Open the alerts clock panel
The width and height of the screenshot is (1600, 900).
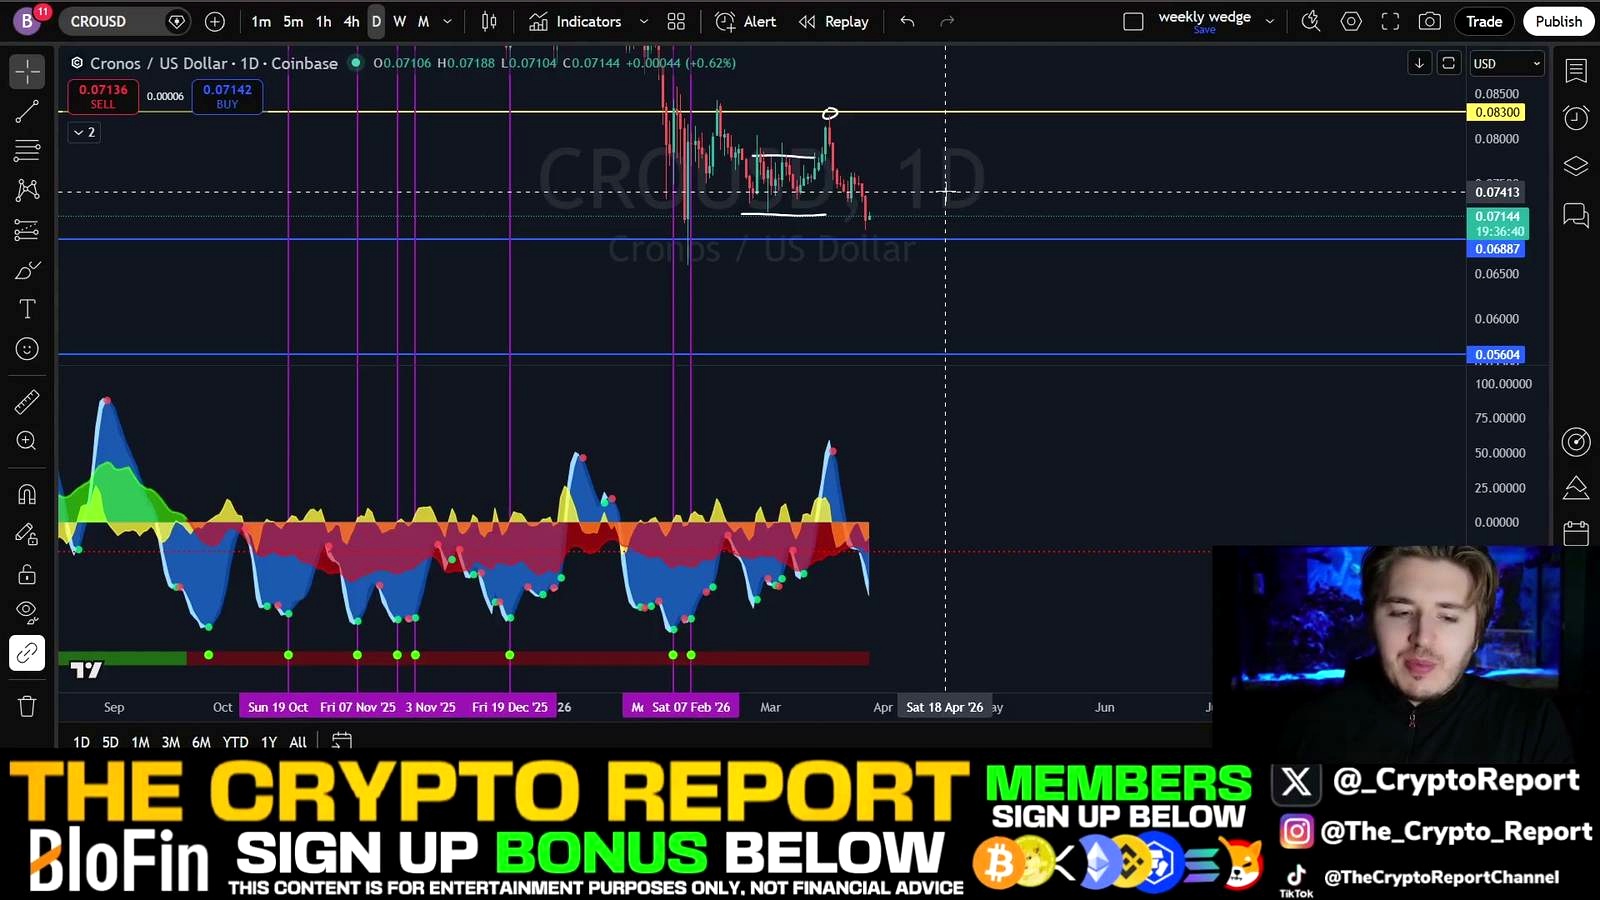[x=1576, y=118]
